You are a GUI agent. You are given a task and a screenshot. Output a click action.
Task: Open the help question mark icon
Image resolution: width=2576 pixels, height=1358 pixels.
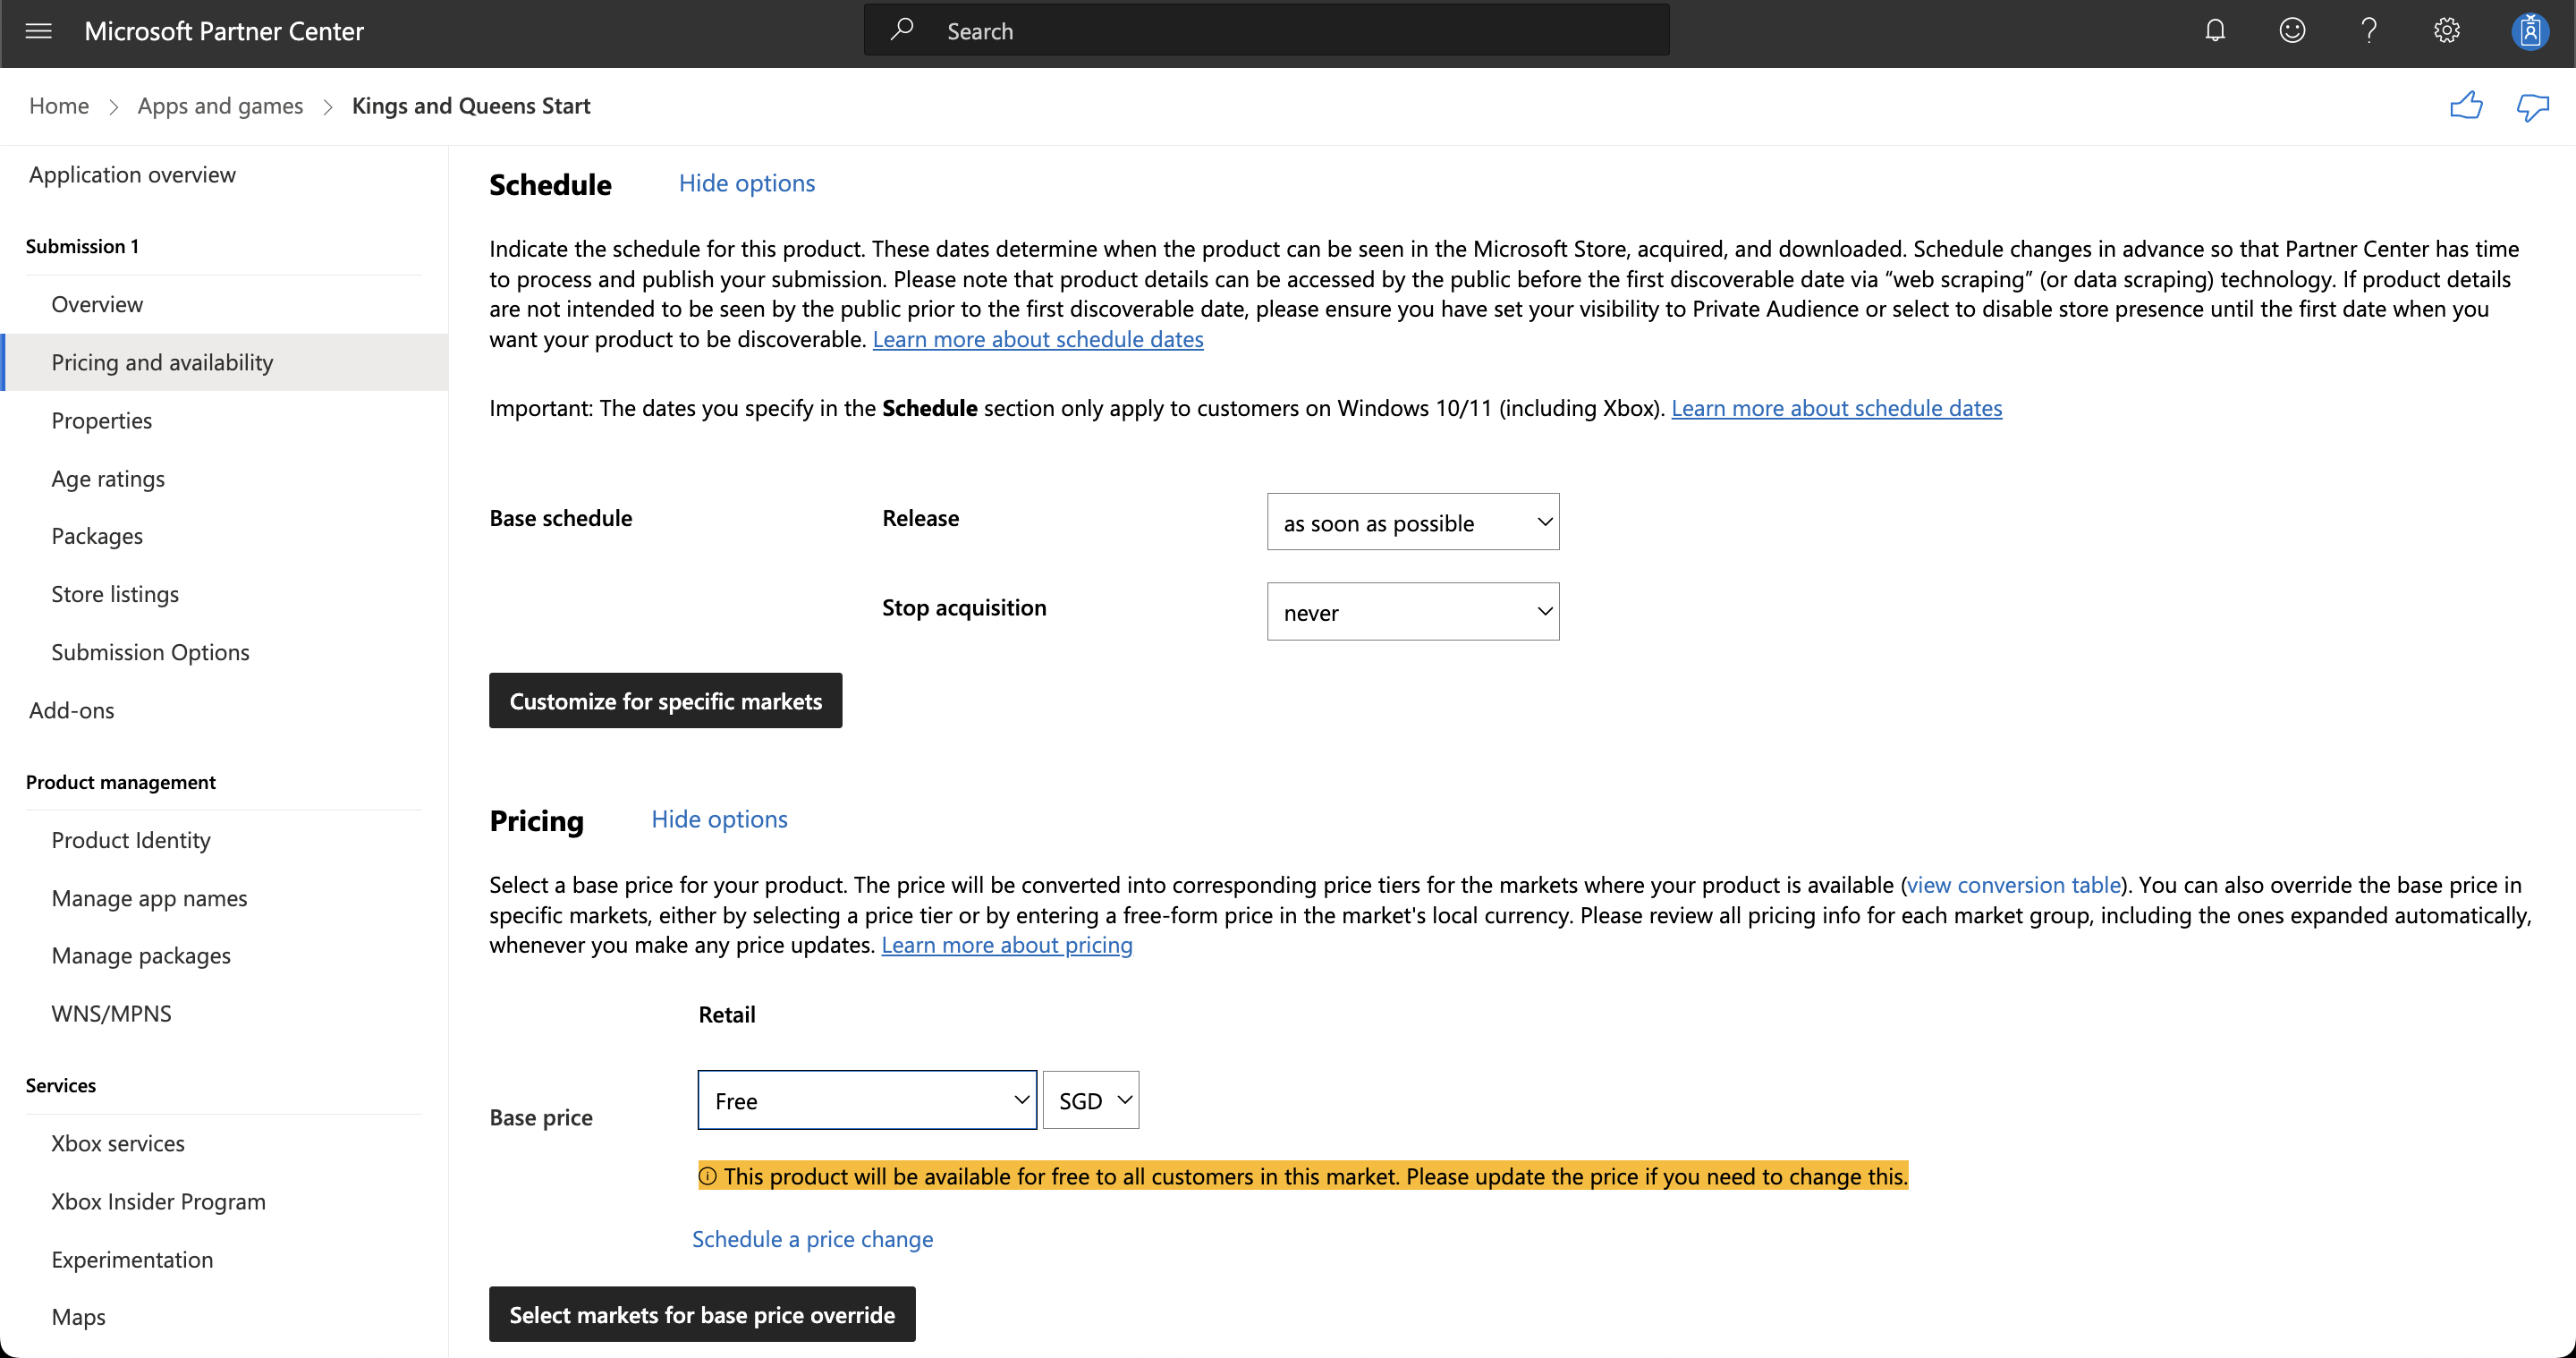click(2369, 31)
